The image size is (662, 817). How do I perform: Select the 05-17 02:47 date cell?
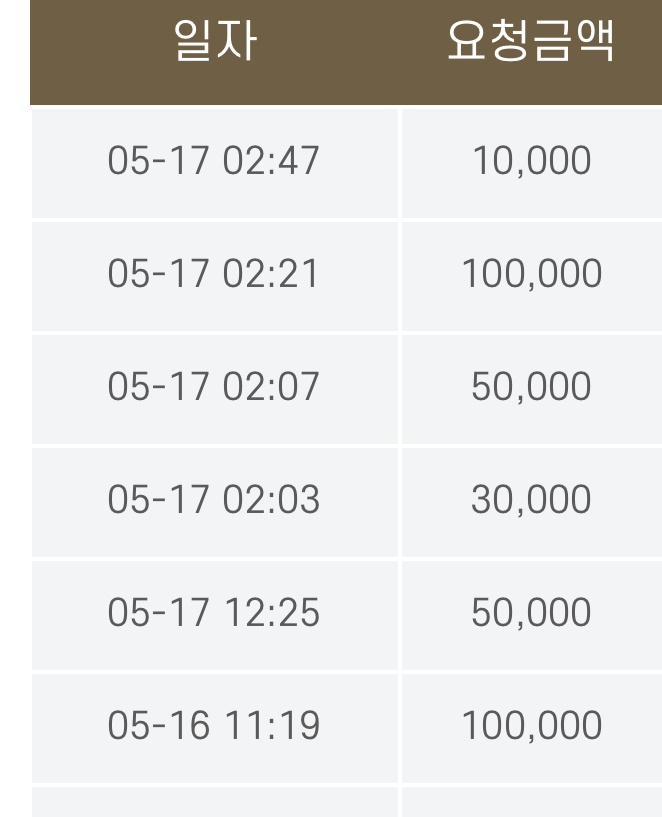click(214, 161)
